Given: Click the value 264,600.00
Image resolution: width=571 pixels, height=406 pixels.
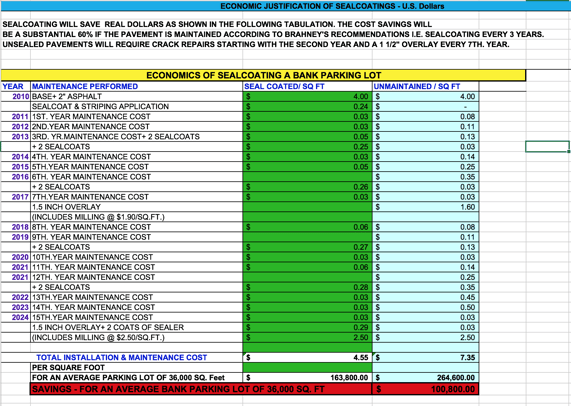Looking at the screenshot, I should tap(425, 377).
